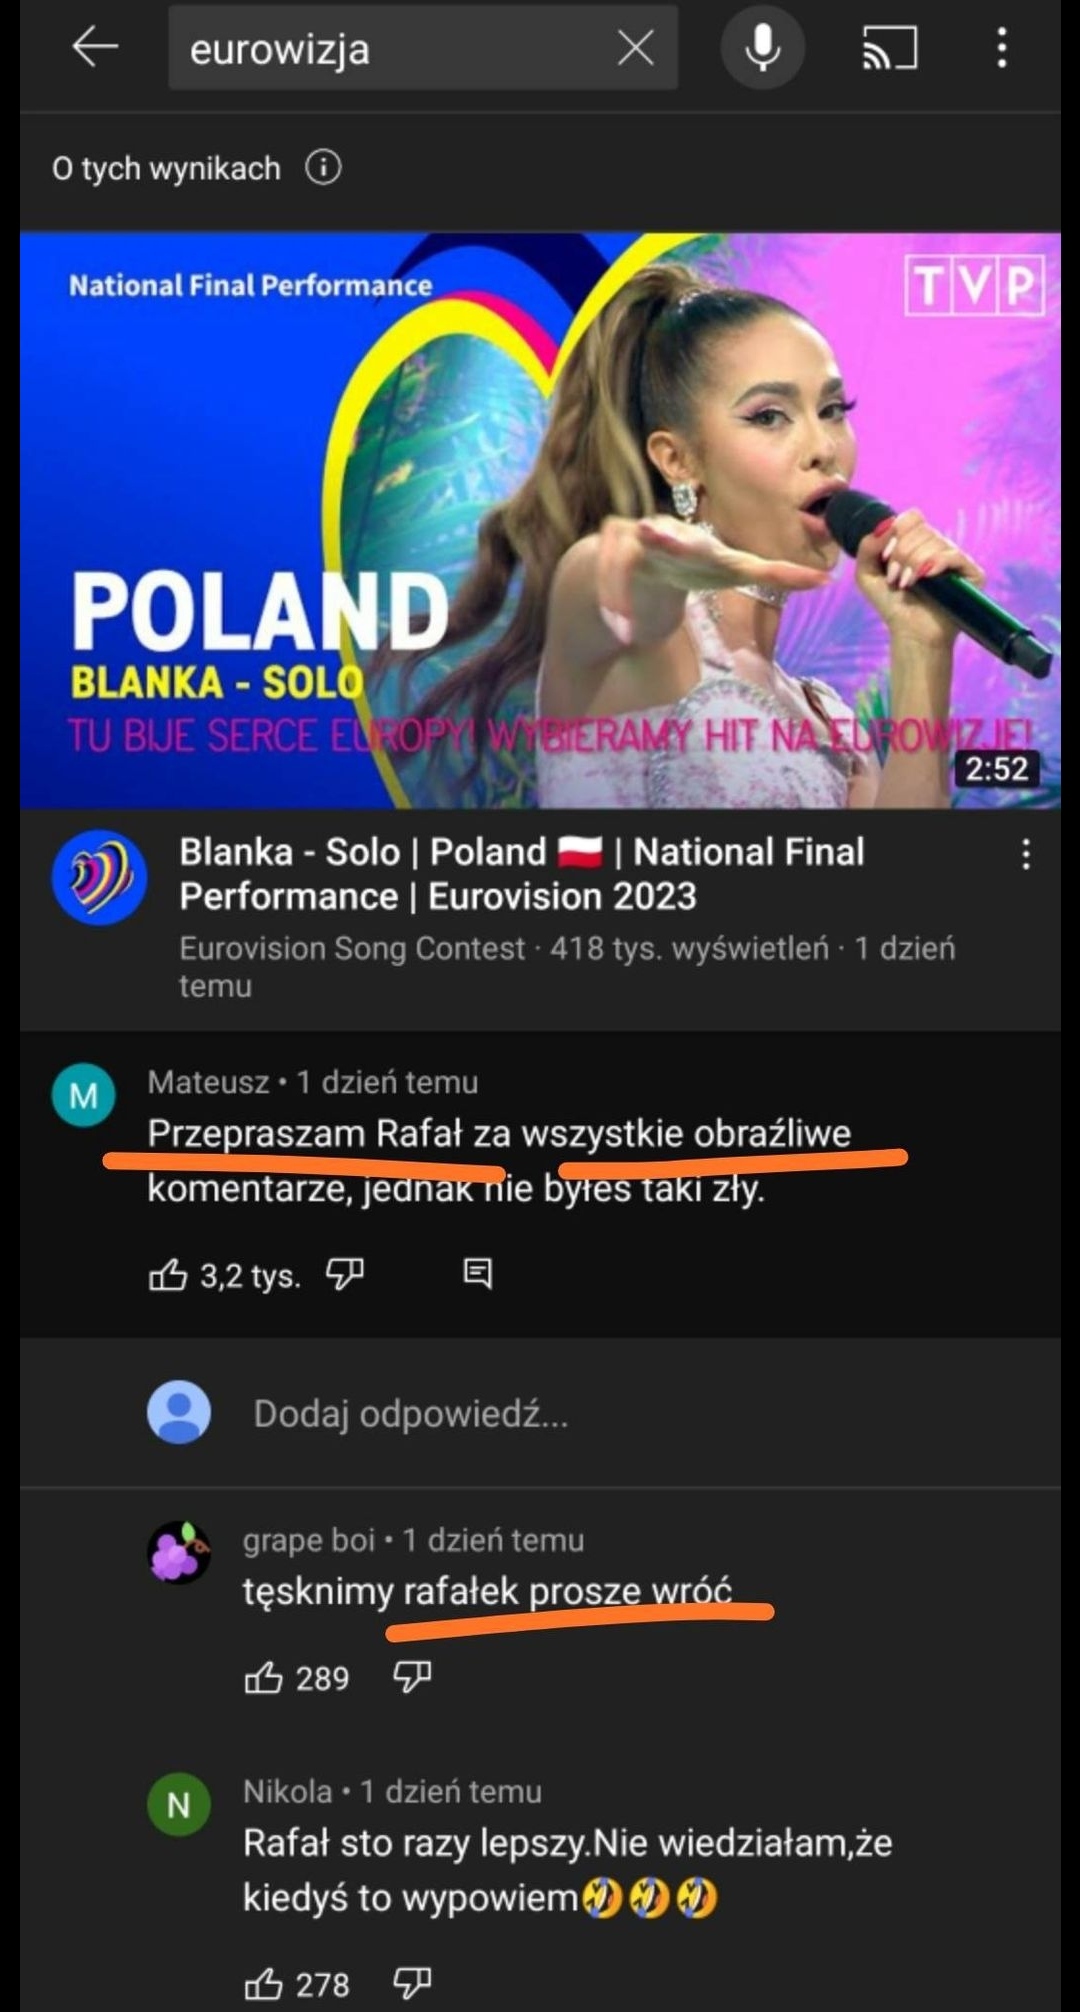The width and height of the screenshot is (1080, 2012).
Task: Like grape boi's comment
Action: pyautogui.click(x=264, y=1677)
